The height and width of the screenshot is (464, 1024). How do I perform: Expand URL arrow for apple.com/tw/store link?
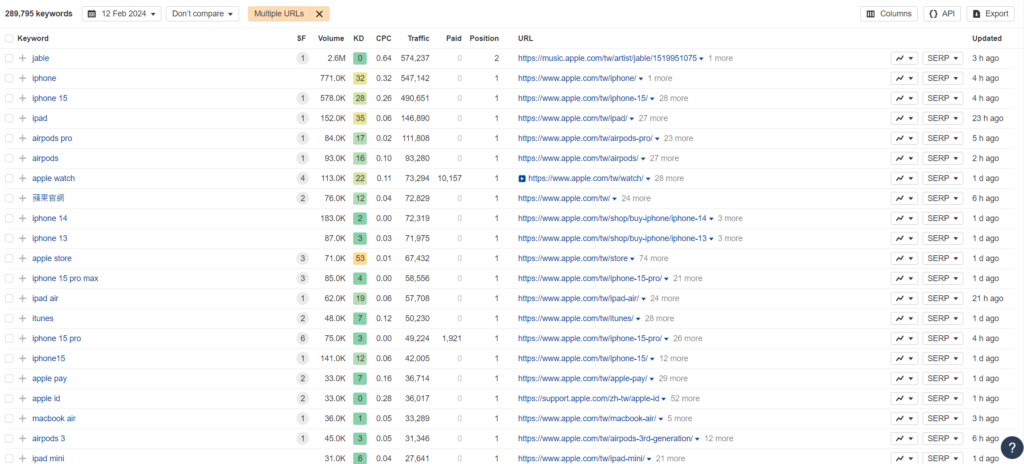[x=632, y=259]
